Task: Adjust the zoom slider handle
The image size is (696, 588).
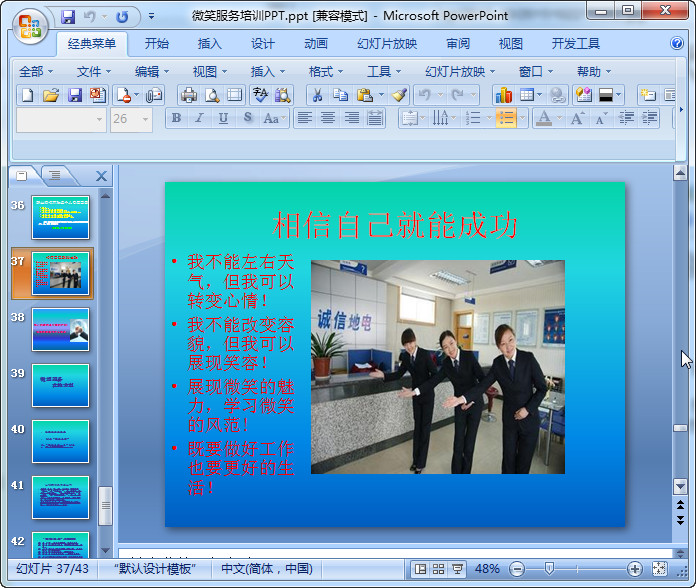Action: click(549, 568)
